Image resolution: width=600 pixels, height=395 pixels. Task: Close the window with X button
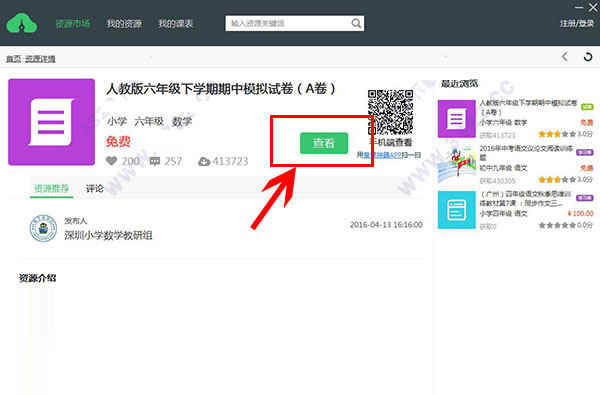[593, 7]
